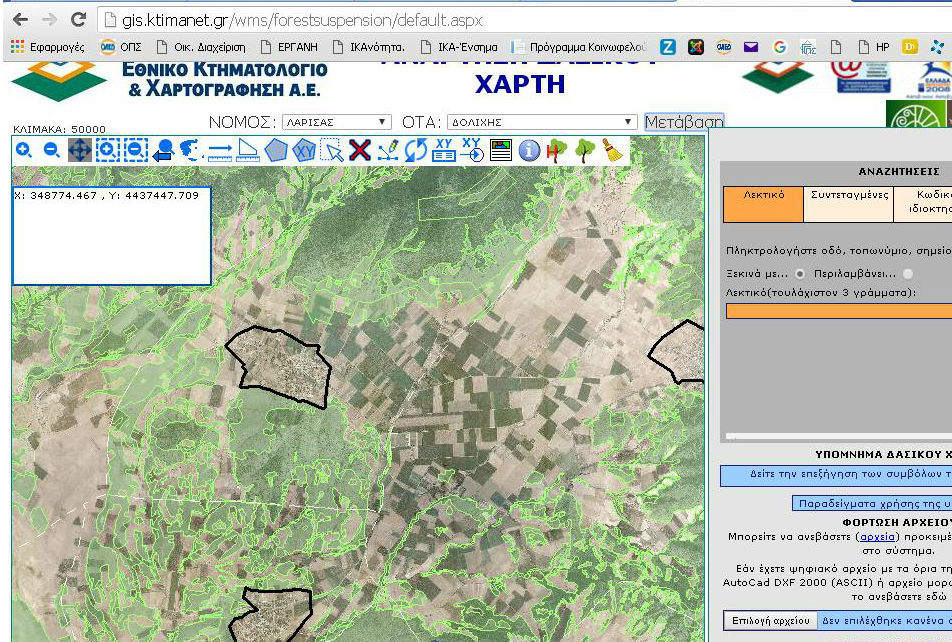
Task: Select the zoom out magnifier tool
Action: [52, 150]
